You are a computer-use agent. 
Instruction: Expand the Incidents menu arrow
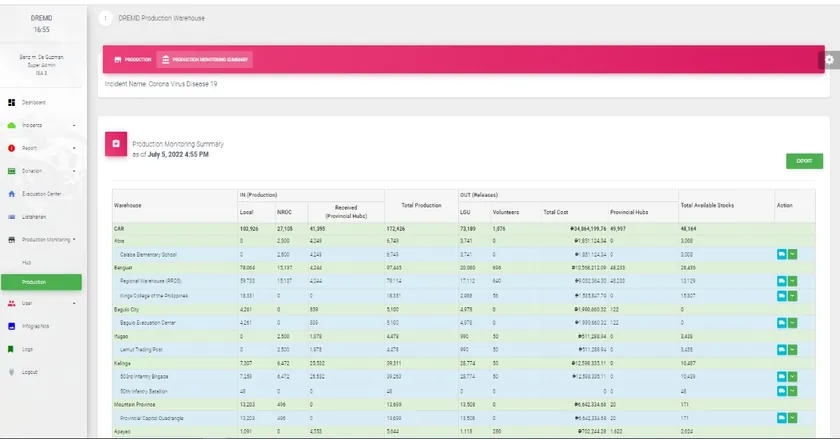click(74, 125)
